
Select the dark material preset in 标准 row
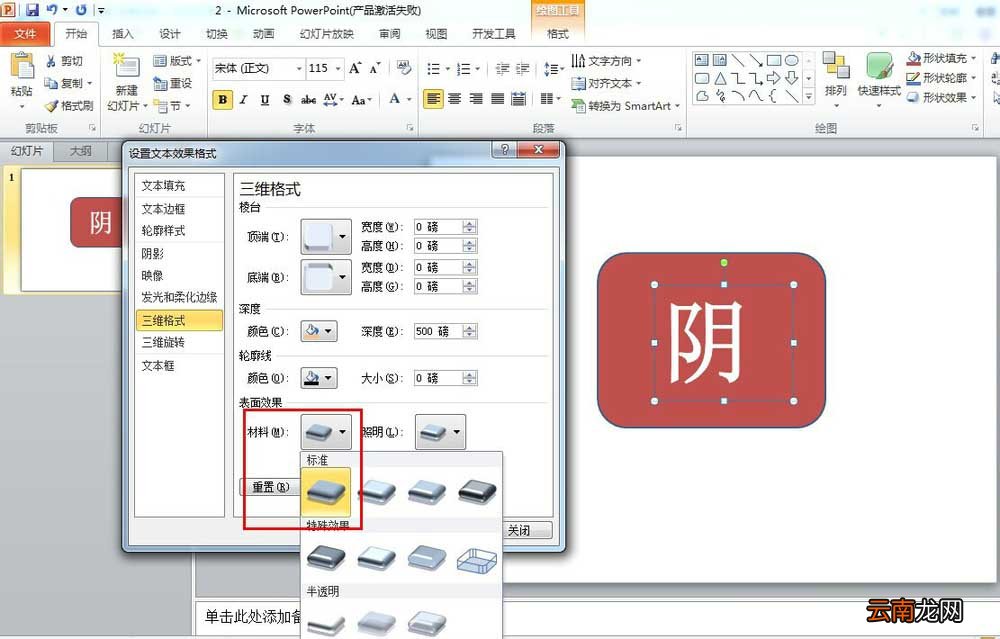click(x=477, y=492)
